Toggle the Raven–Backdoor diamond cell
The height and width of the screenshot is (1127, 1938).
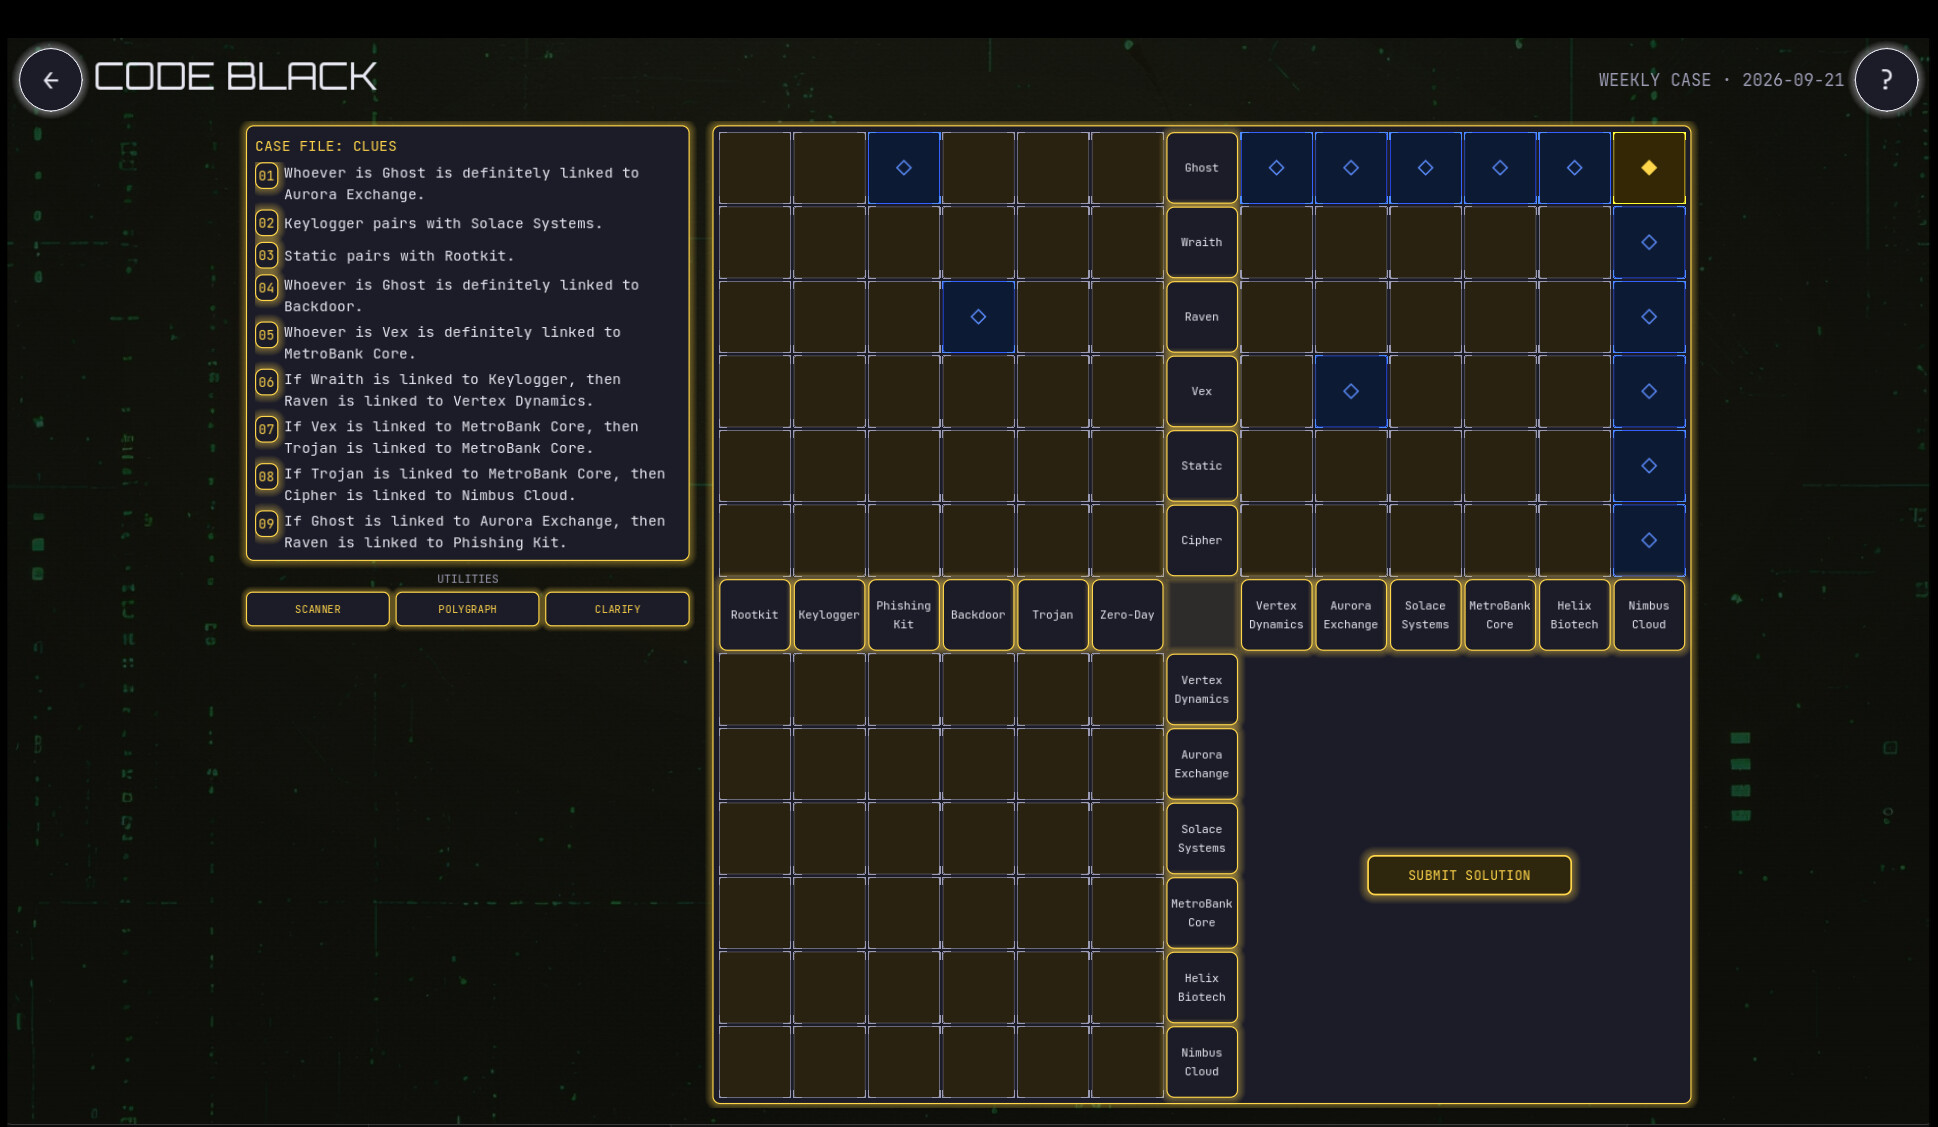(x=978, y=317)
